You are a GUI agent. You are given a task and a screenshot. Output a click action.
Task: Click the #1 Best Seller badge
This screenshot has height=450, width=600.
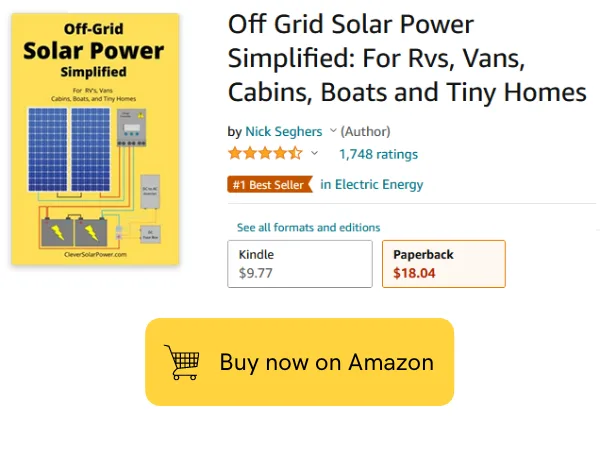click(270, 184)
